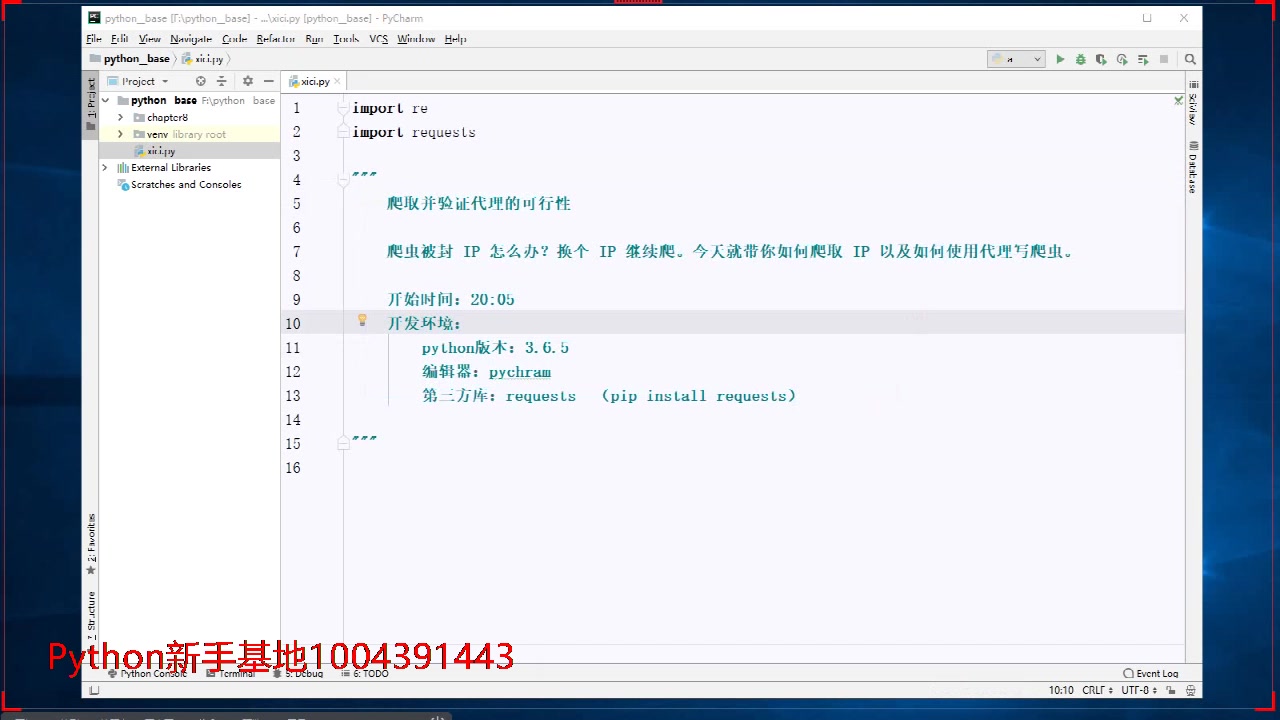This screenshot has height=720, width=1280.
Task: Open the Window menu
Action: (x=416, y=39)
